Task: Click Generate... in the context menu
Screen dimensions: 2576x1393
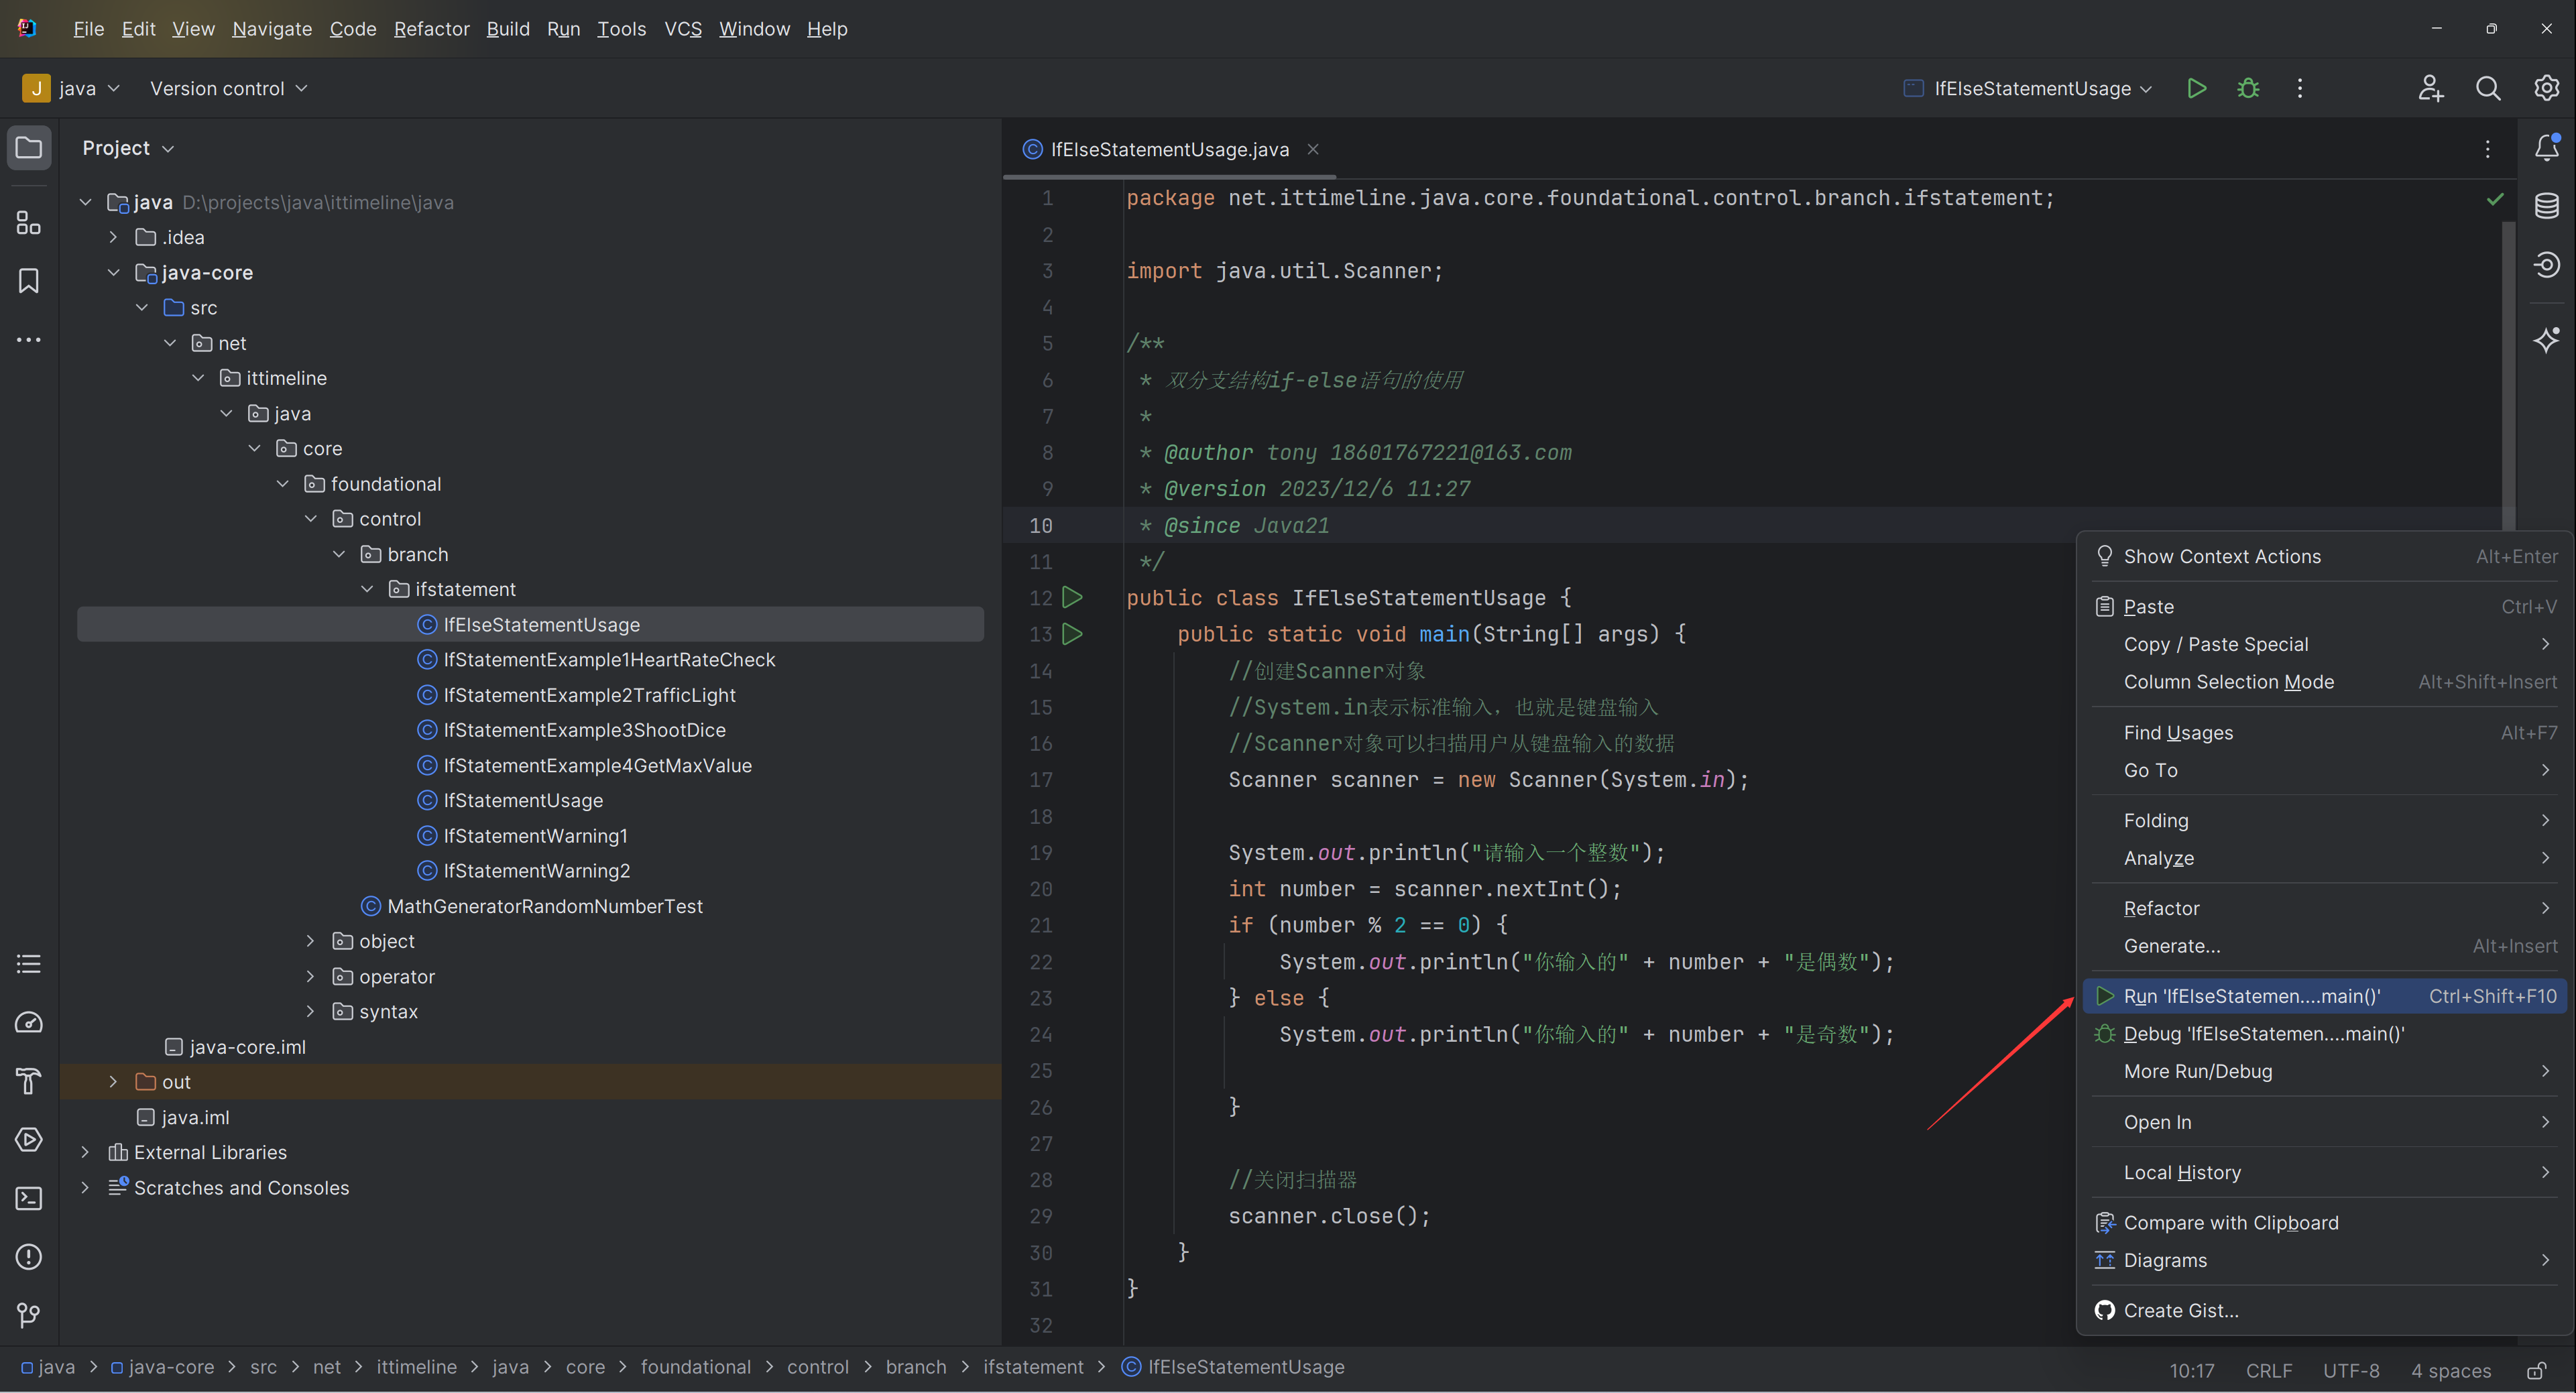Action: [x=2325, y=946]
